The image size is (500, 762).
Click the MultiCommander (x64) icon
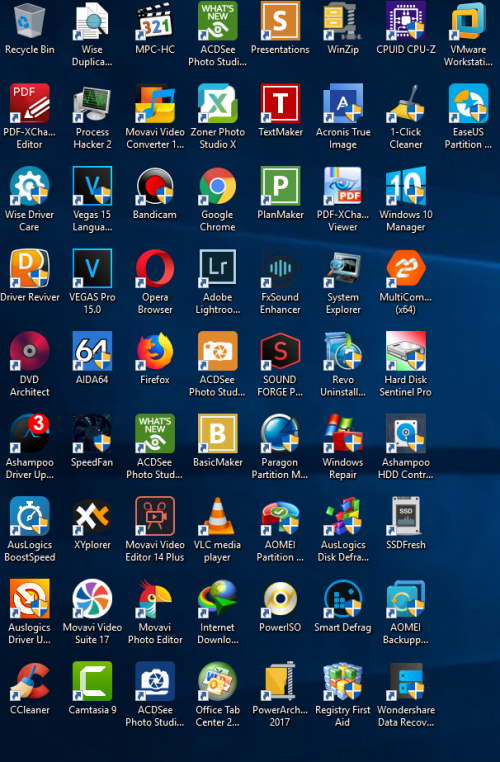coord(406,268)
